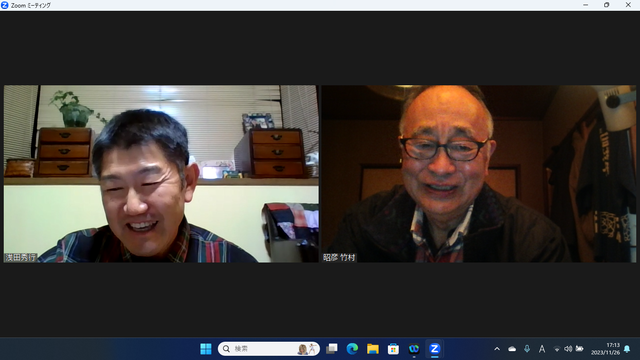Screen dimensions: 640x360
Task: Open the clock showing 17:13
Action: pos(605,349)
